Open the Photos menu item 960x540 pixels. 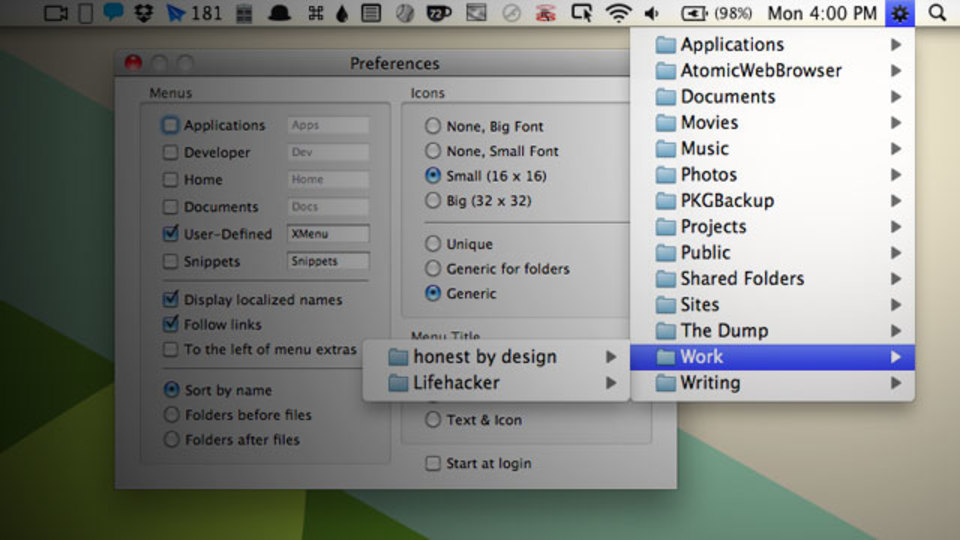[x=773, y=175]
